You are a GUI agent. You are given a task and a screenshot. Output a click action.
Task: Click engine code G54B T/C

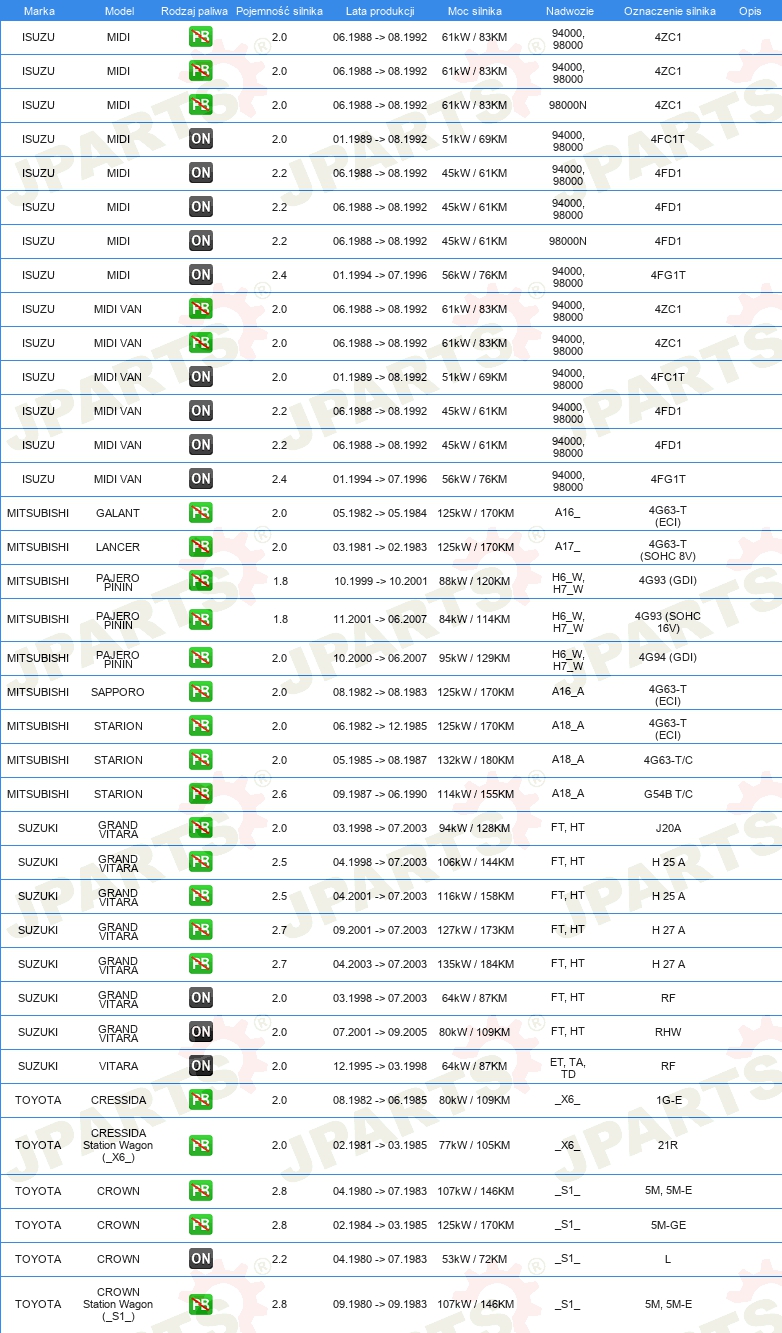point(668,794)
